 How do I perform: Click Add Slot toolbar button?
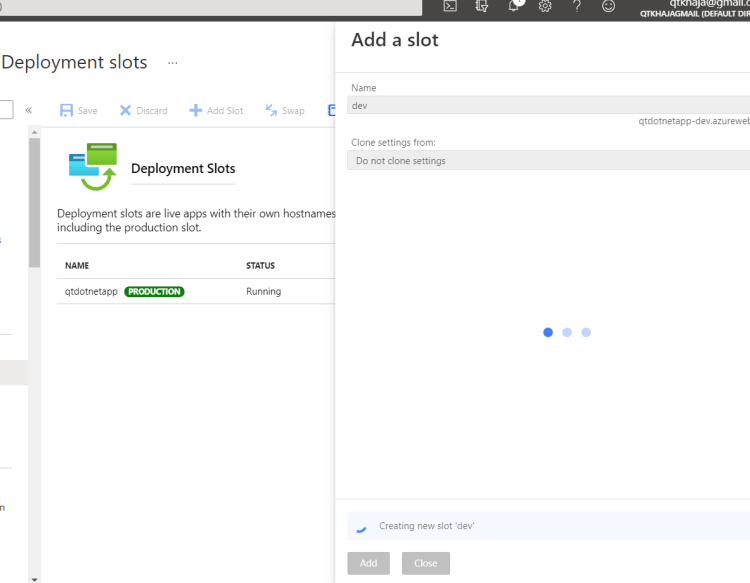click(216, 110)
